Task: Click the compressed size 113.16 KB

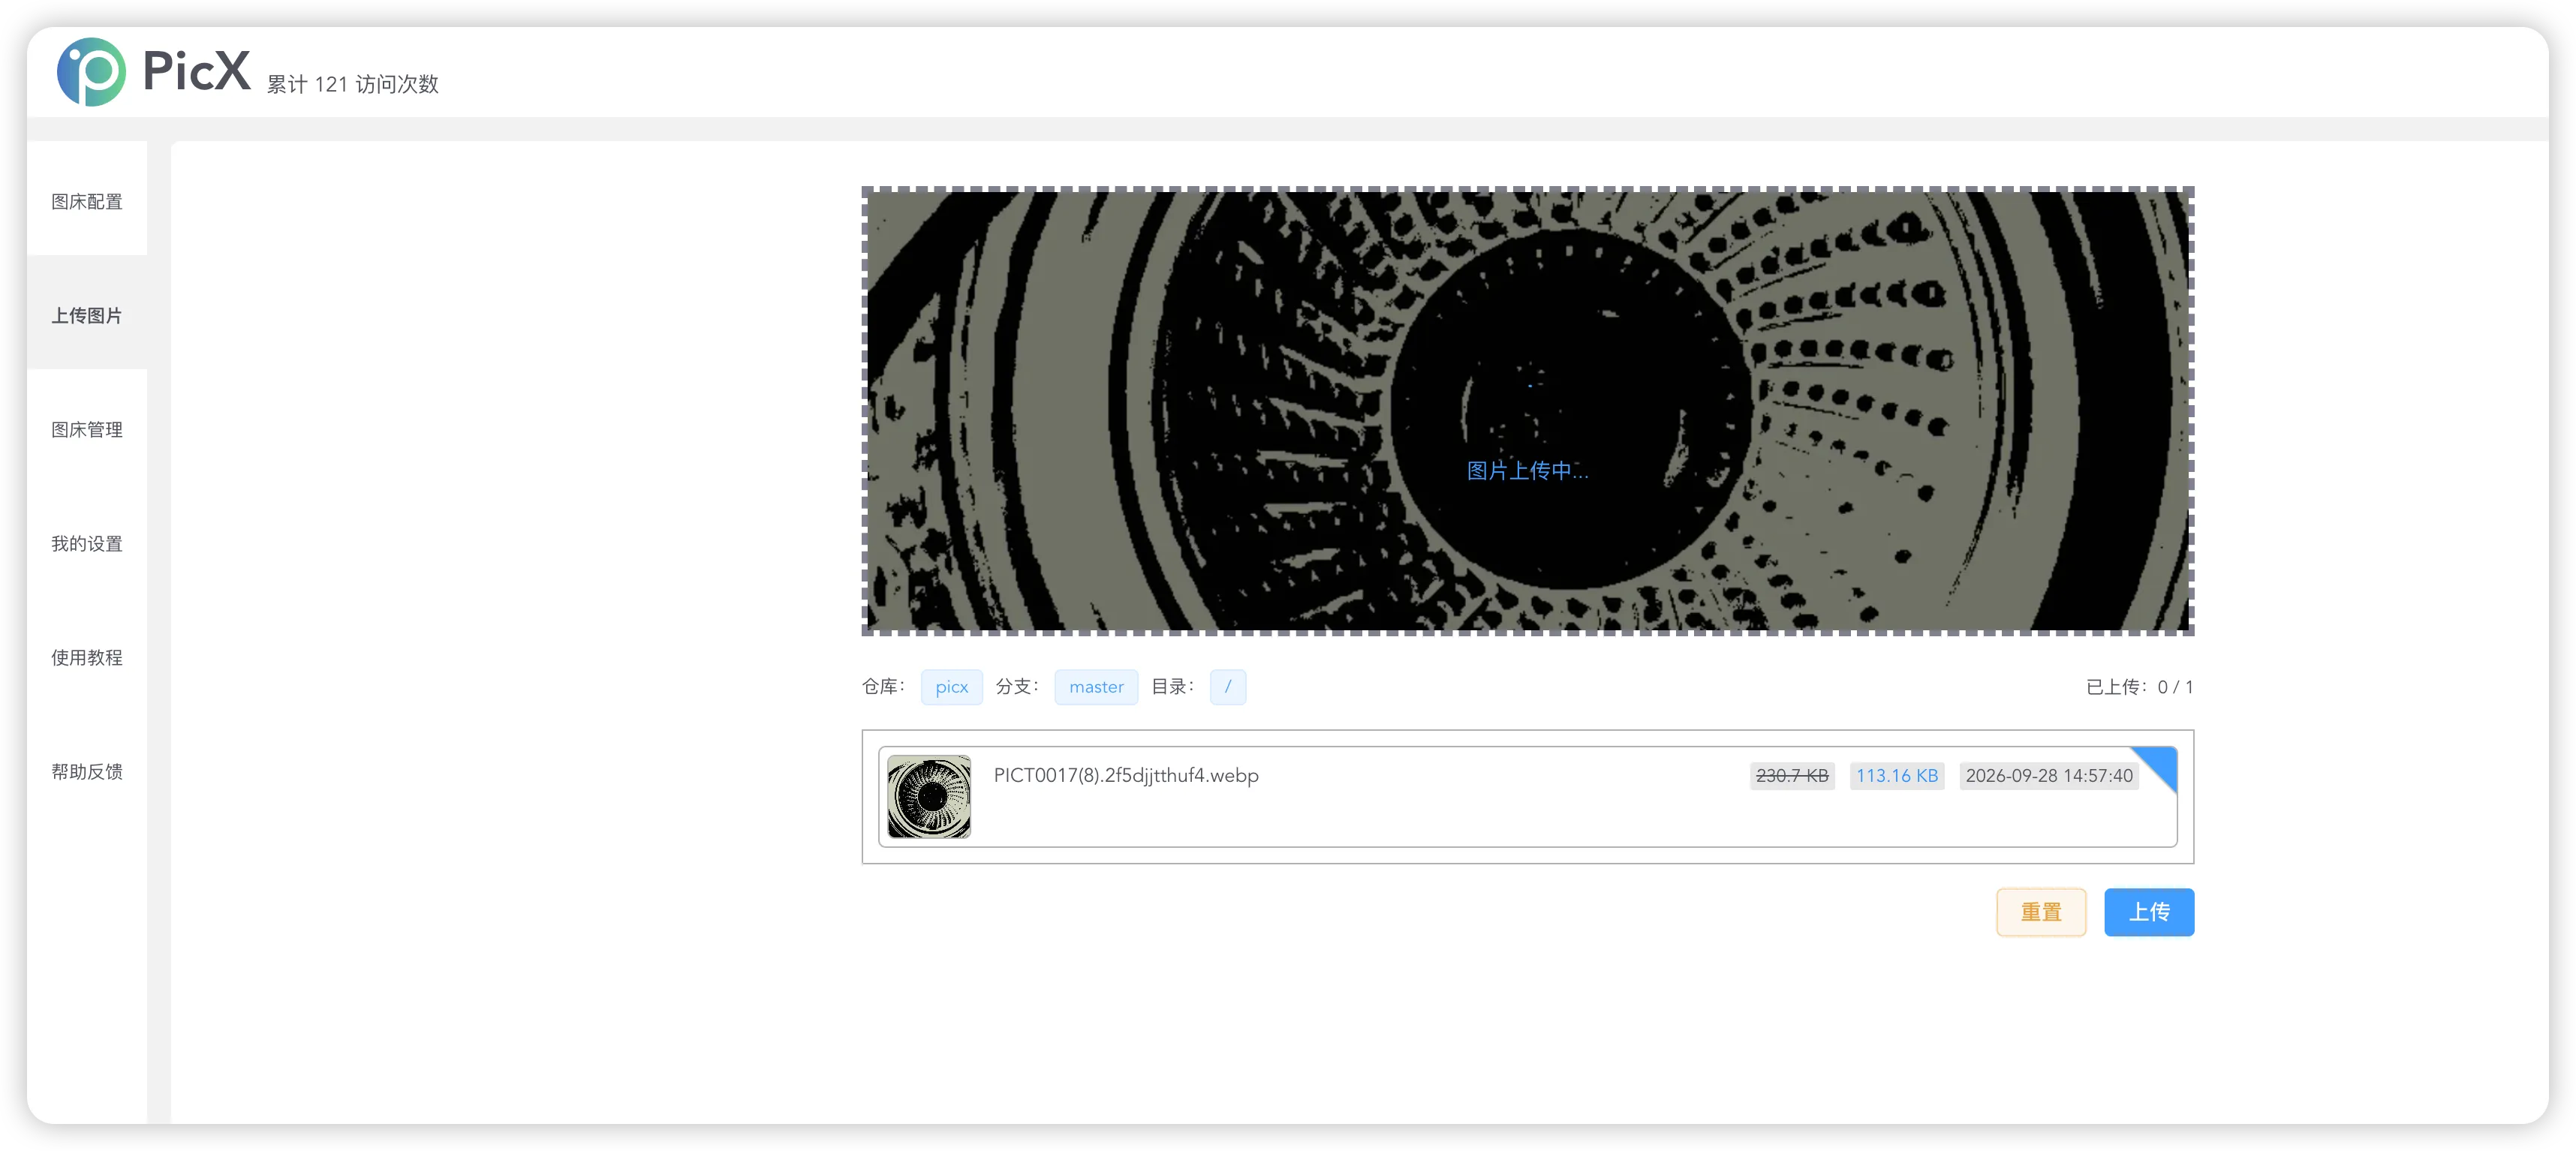Action: 1897,776
